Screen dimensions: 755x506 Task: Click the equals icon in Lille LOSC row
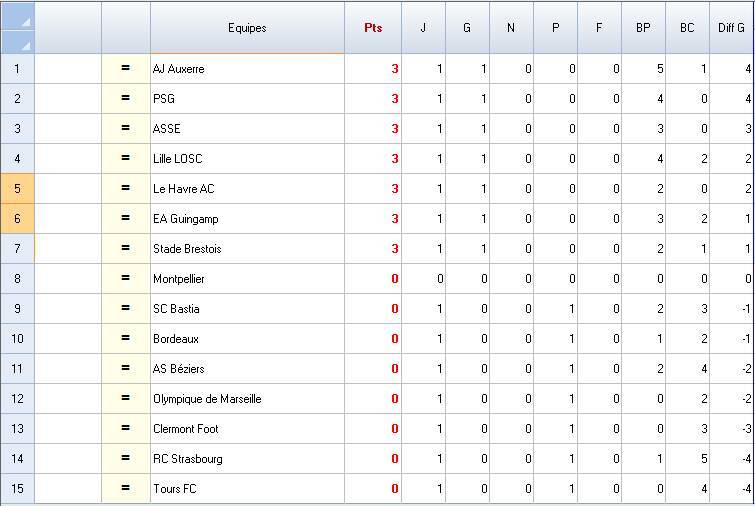(x=126, y=159)
